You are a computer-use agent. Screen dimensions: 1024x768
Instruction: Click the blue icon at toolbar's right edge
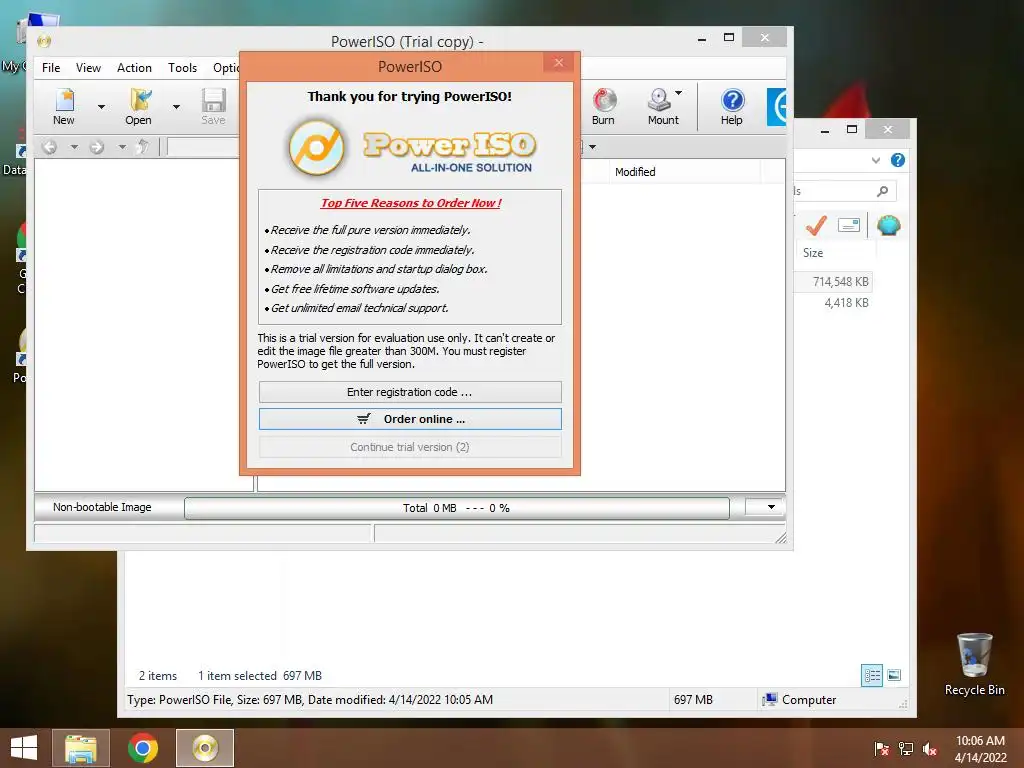point(776,106)
